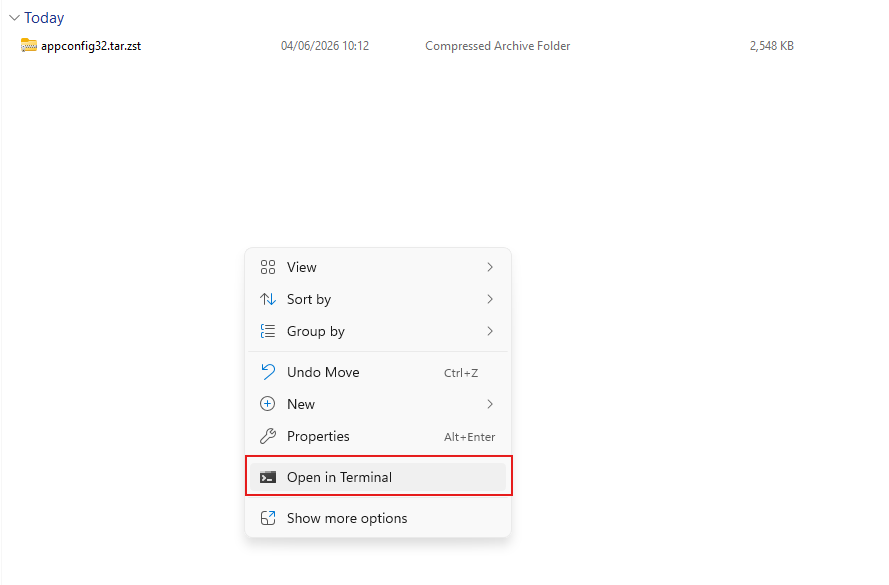This screenshot has width=889, height=585.
Task: Click the 04/06/2026 10:12 date cell
Action: (325, 46)
